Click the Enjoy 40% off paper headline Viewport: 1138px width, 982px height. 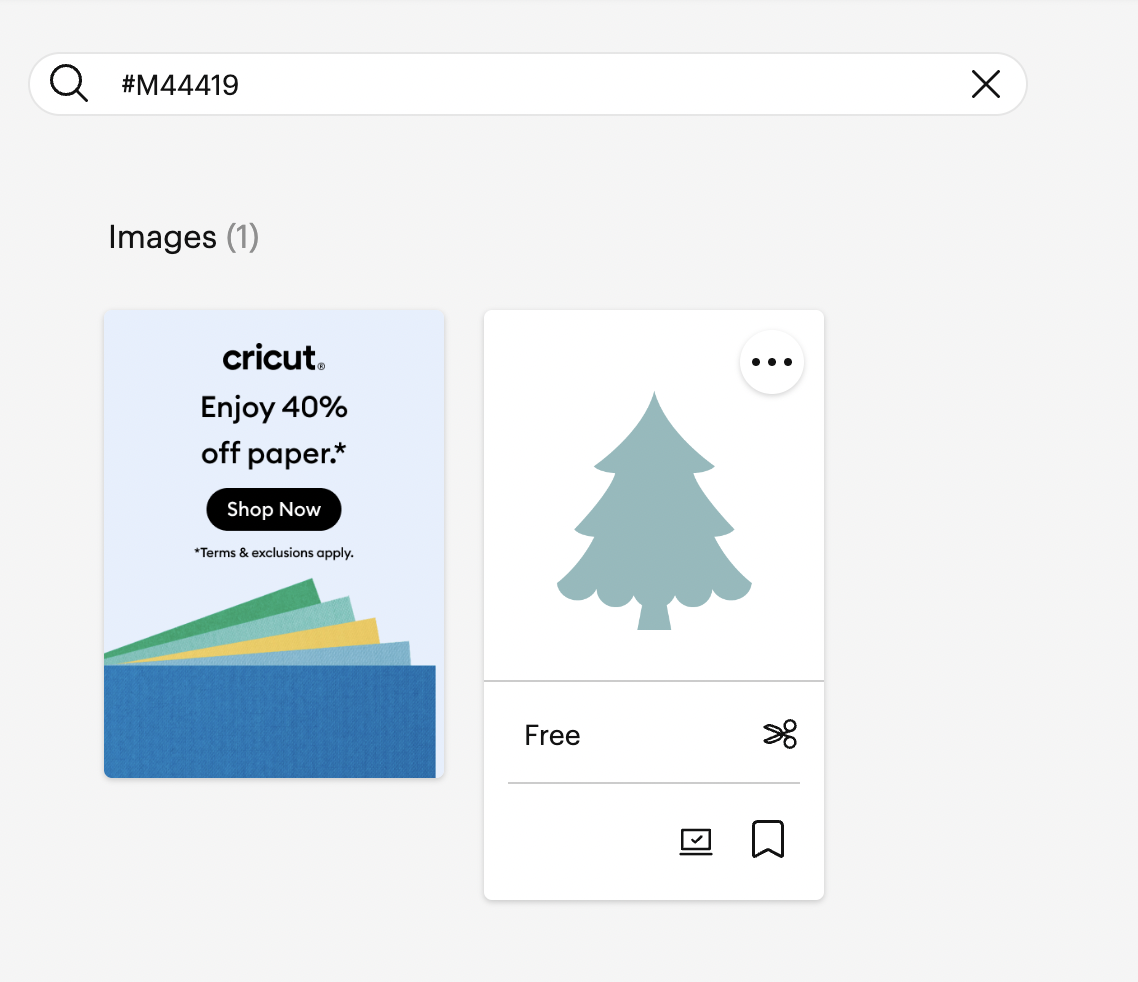(x=274, y=430)
